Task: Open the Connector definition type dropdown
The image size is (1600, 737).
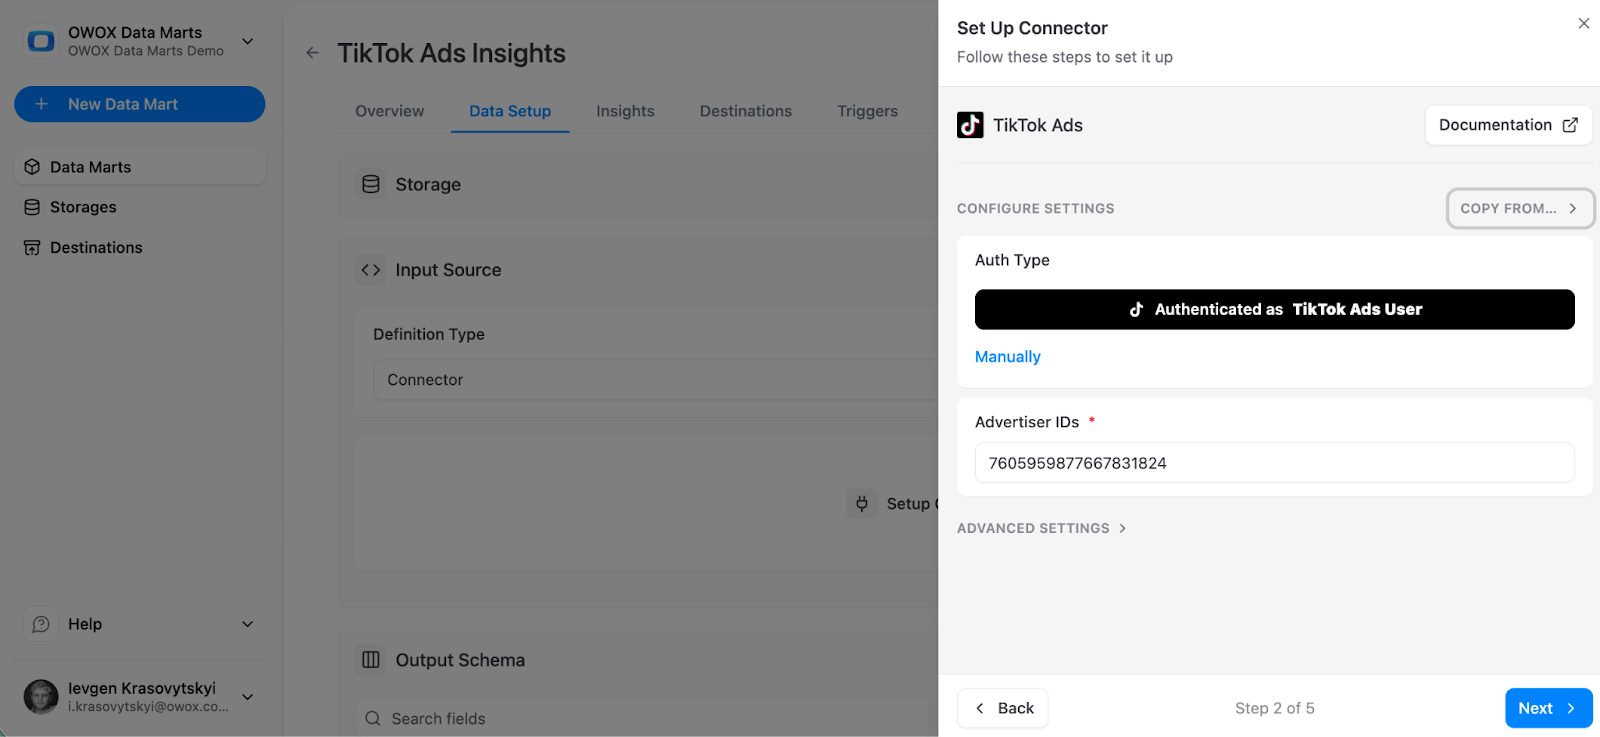Action: coord(656,380)
